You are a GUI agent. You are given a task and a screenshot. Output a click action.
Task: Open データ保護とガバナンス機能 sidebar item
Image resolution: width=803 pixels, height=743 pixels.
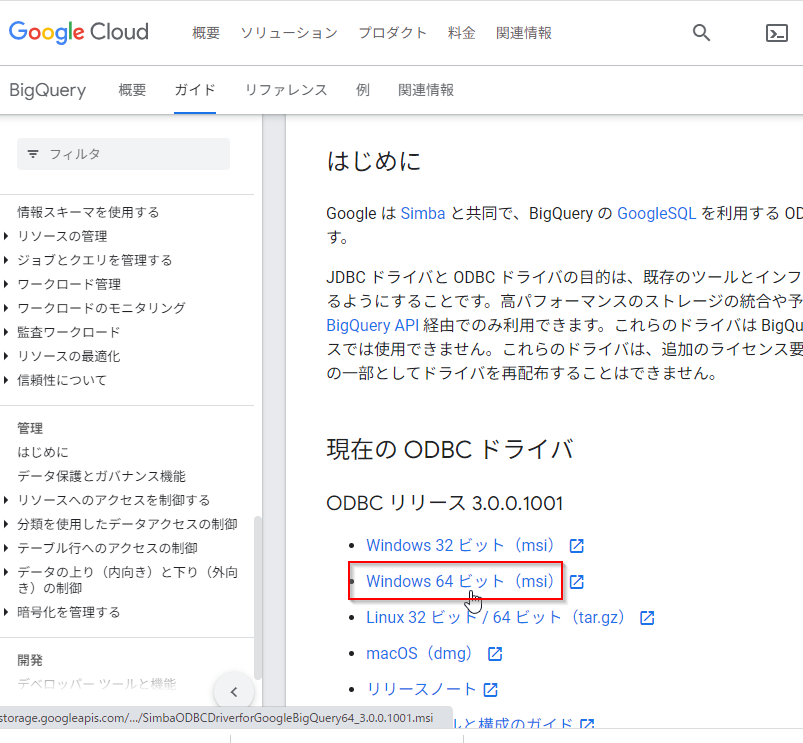[x=101, y=476]
